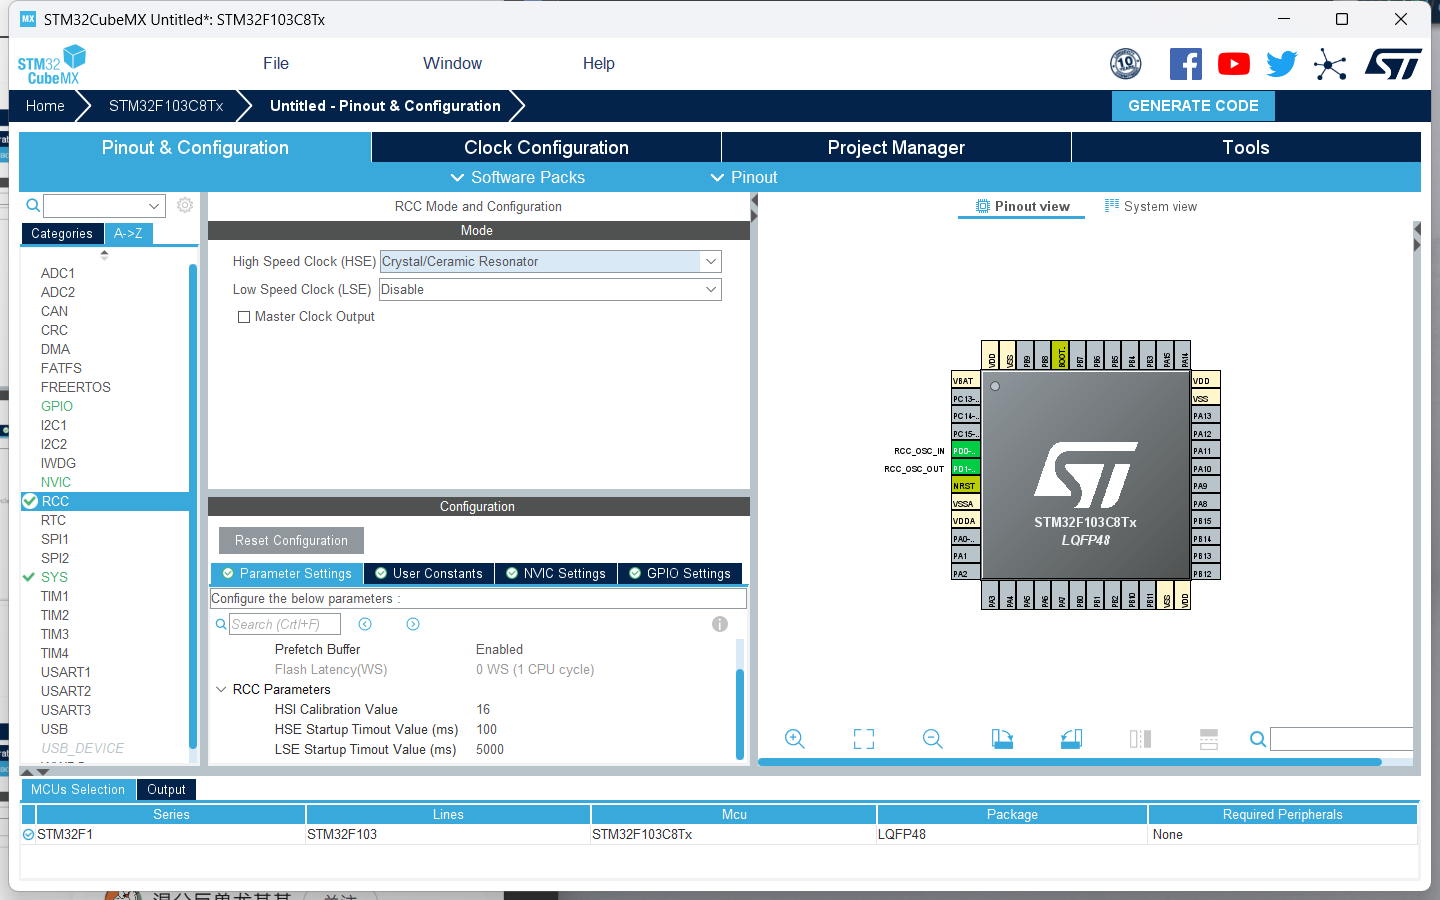Image resolution: width=1440 pixels, height=900 pixels.
Task: Switch to the A->Z sorting tab
Action: point(128,233)
